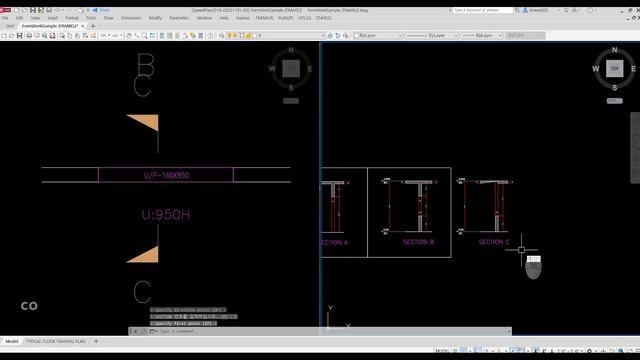Click the signed-in user account name
This screenshot has width=640, height=360.
[x=538, y=10]
